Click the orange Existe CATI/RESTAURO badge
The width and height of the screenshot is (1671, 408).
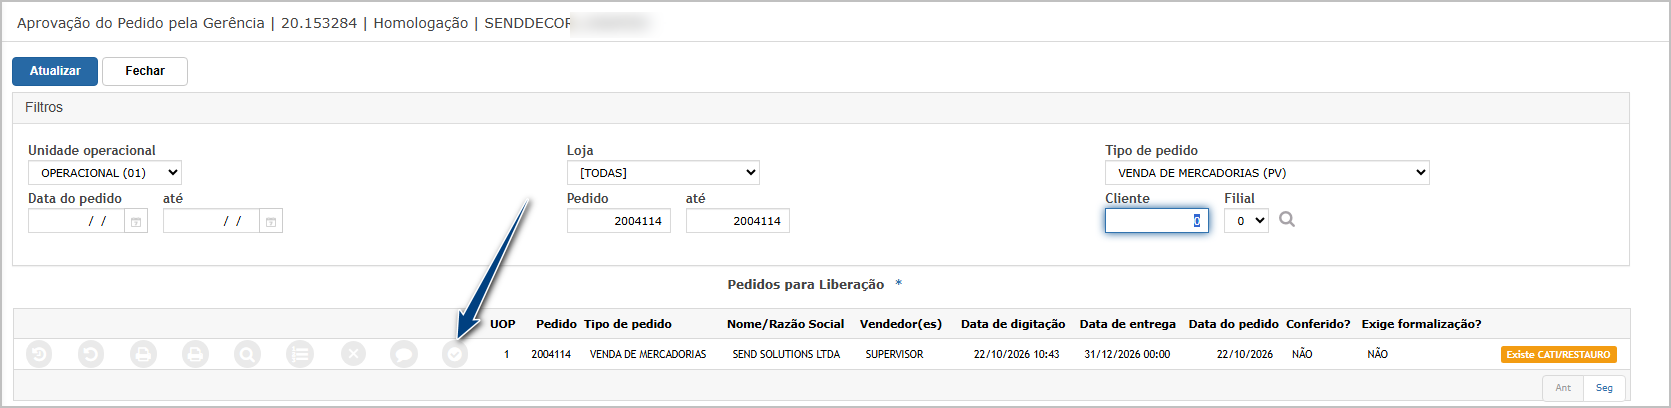click(x=1558, y=355)
